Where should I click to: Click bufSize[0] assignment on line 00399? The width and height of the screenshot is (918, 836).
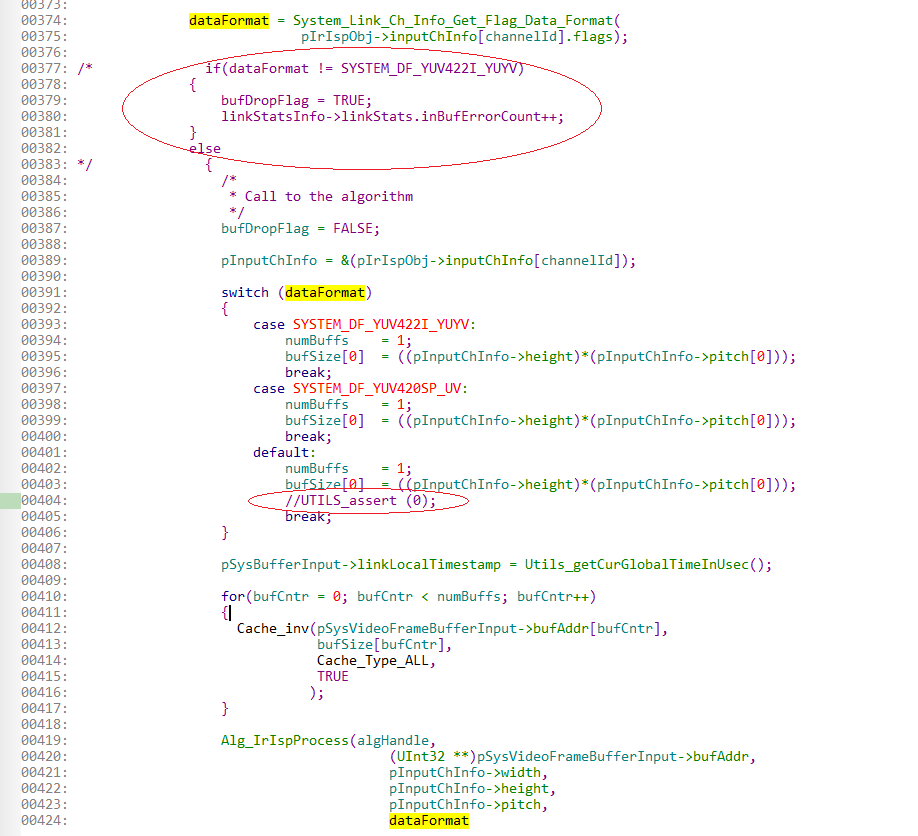pyautogui.click(x=540, y=421)
